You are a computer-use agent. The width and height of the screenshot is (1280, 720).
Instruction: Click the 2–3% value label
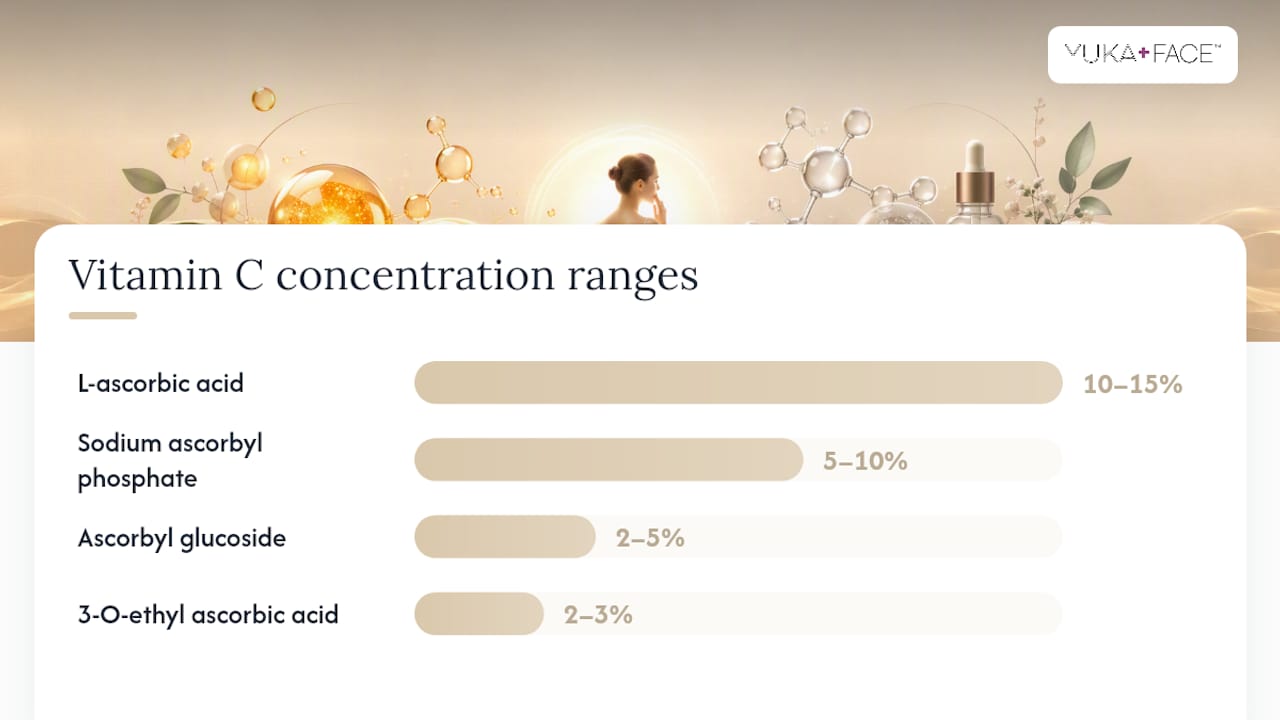[598, 615]
